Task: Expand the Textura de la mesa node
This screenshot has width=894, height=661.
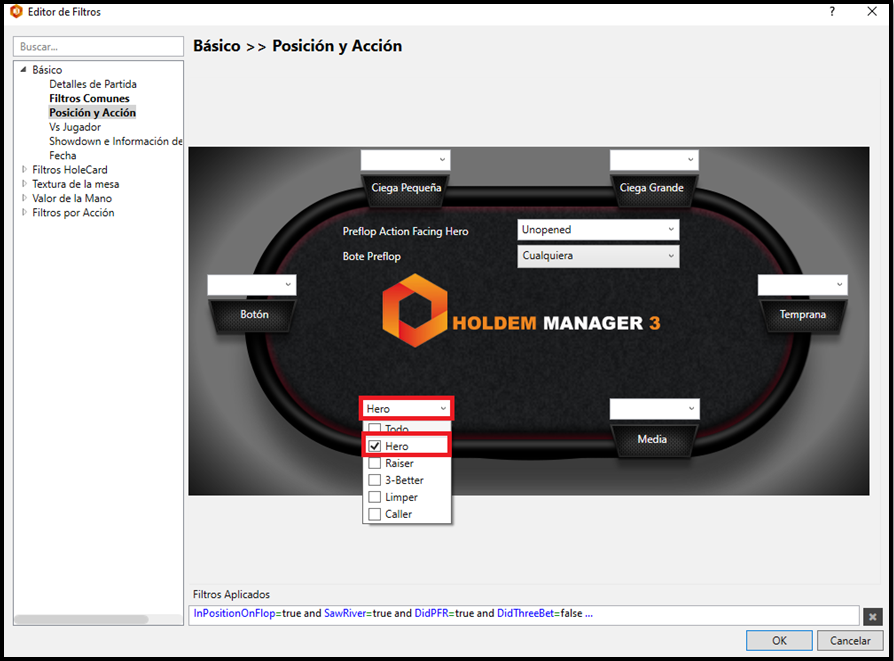Action: 24,184
